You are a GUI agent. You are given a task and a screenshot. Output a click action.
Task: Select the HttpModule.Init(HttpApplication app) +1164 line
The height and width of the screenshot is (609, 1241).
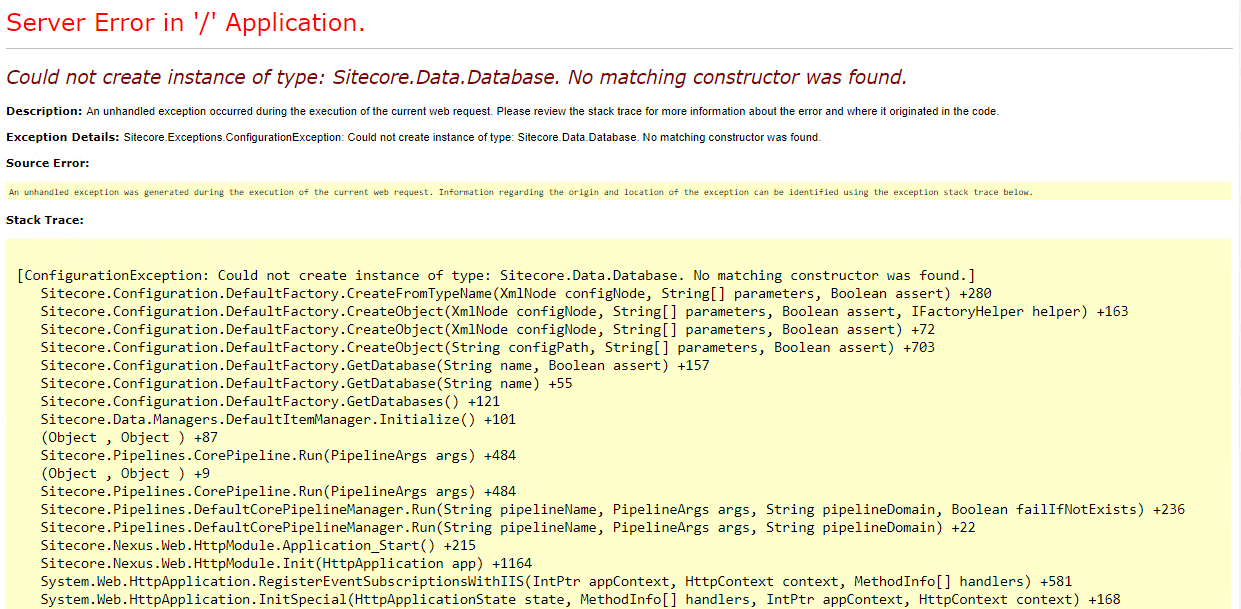point(287,563)
